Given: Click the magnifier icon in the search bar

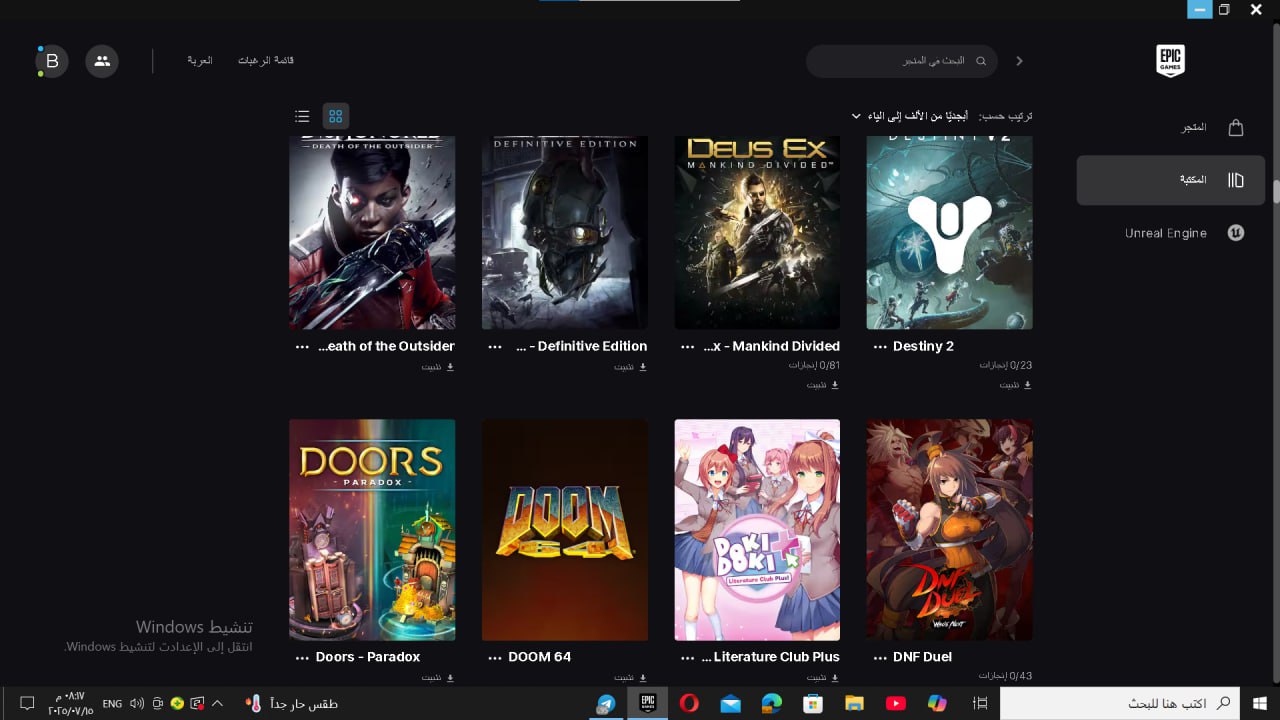Looking at the screenshot, I should 981,61.
